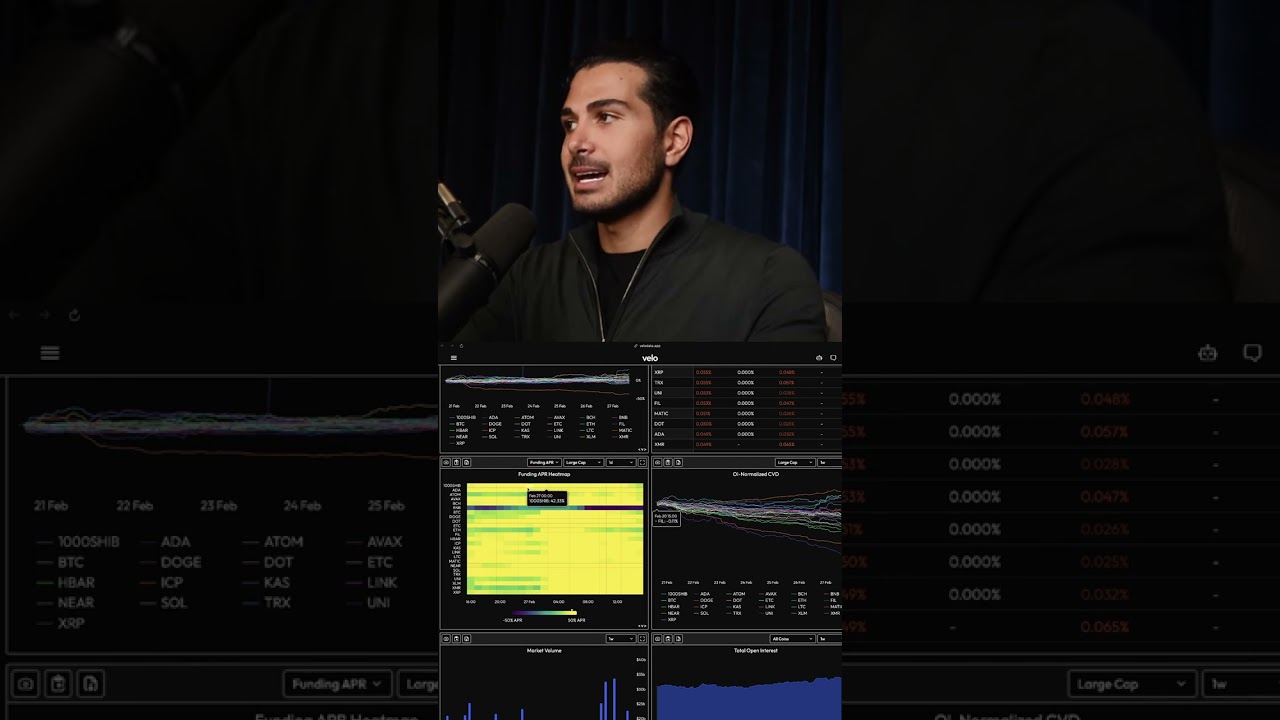Image resolution: width=1280 pixels, height=720 pixels.
Task: Expand Funding APR Heatmap panel to fullscreen
Action: [642, 463]
